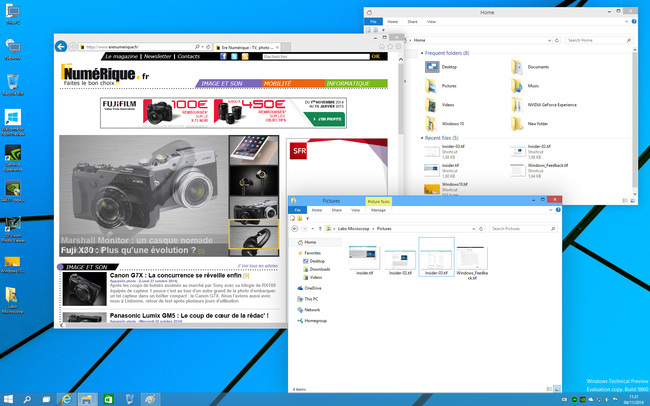
Task: Expand the ribbon in the Pictures window
Action: coord(551,210)
